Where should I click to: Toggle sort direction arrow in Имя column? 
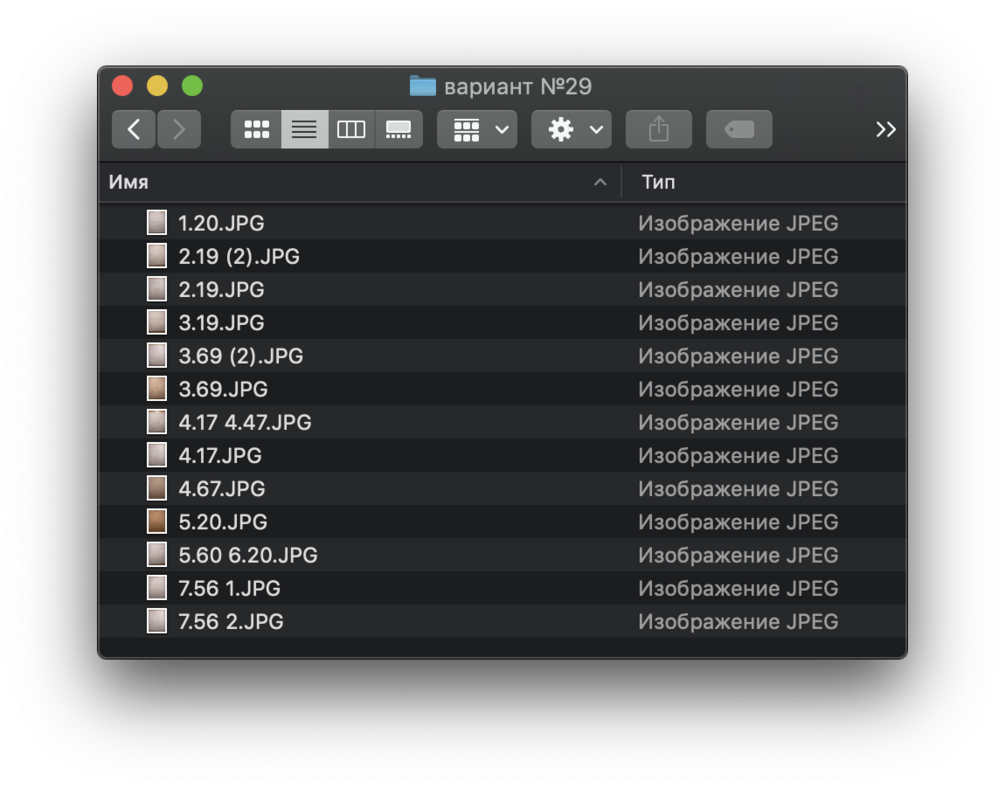tap(600, 182)
